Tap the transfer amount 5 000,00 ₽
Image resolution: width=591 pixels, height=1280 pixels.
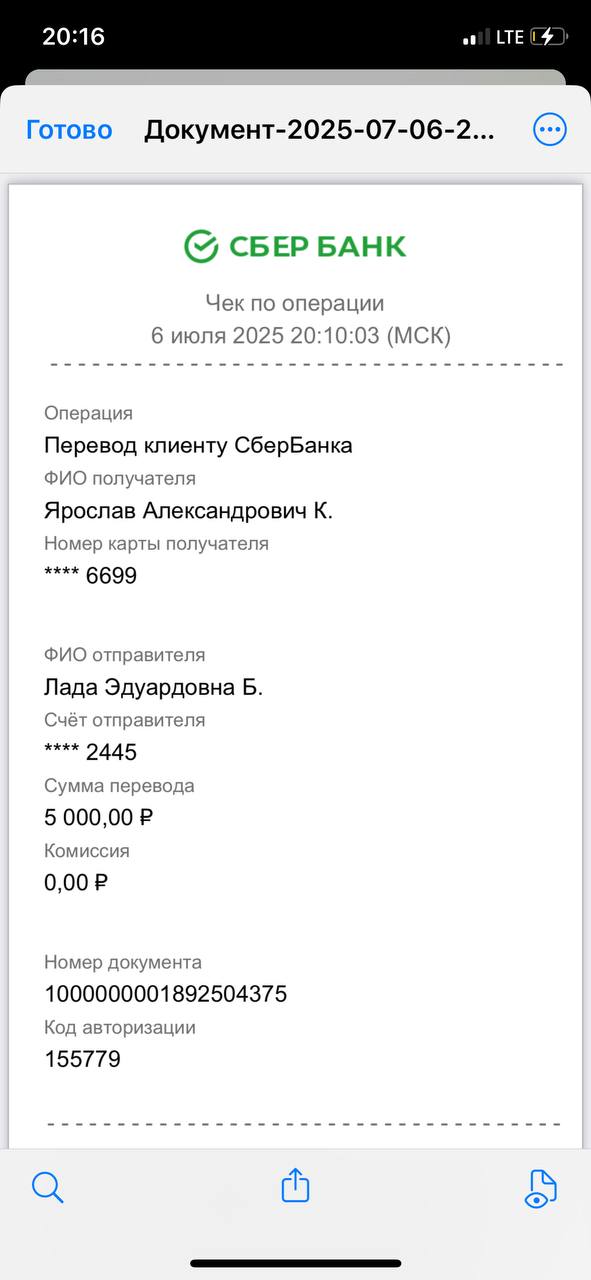(99, 818)
